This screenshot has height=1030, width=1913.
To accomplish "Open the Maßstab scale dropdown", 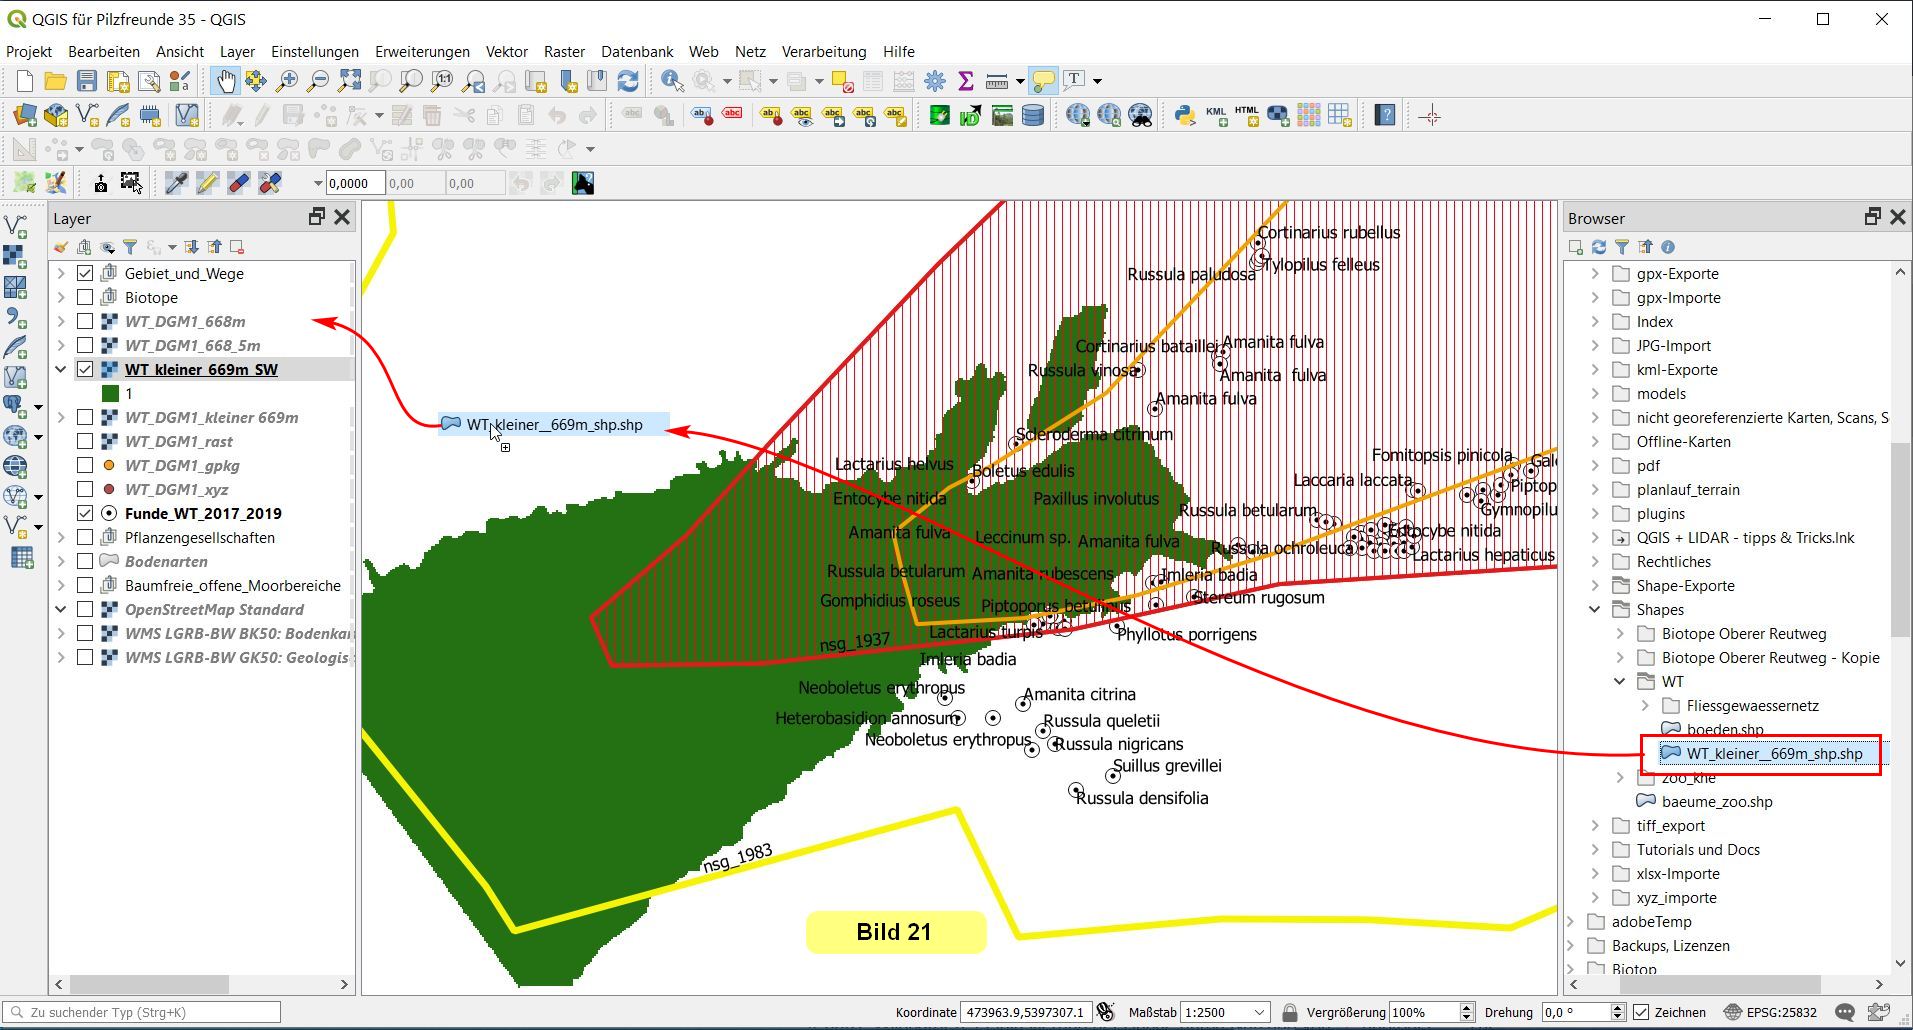I will coord(1260,1012).
